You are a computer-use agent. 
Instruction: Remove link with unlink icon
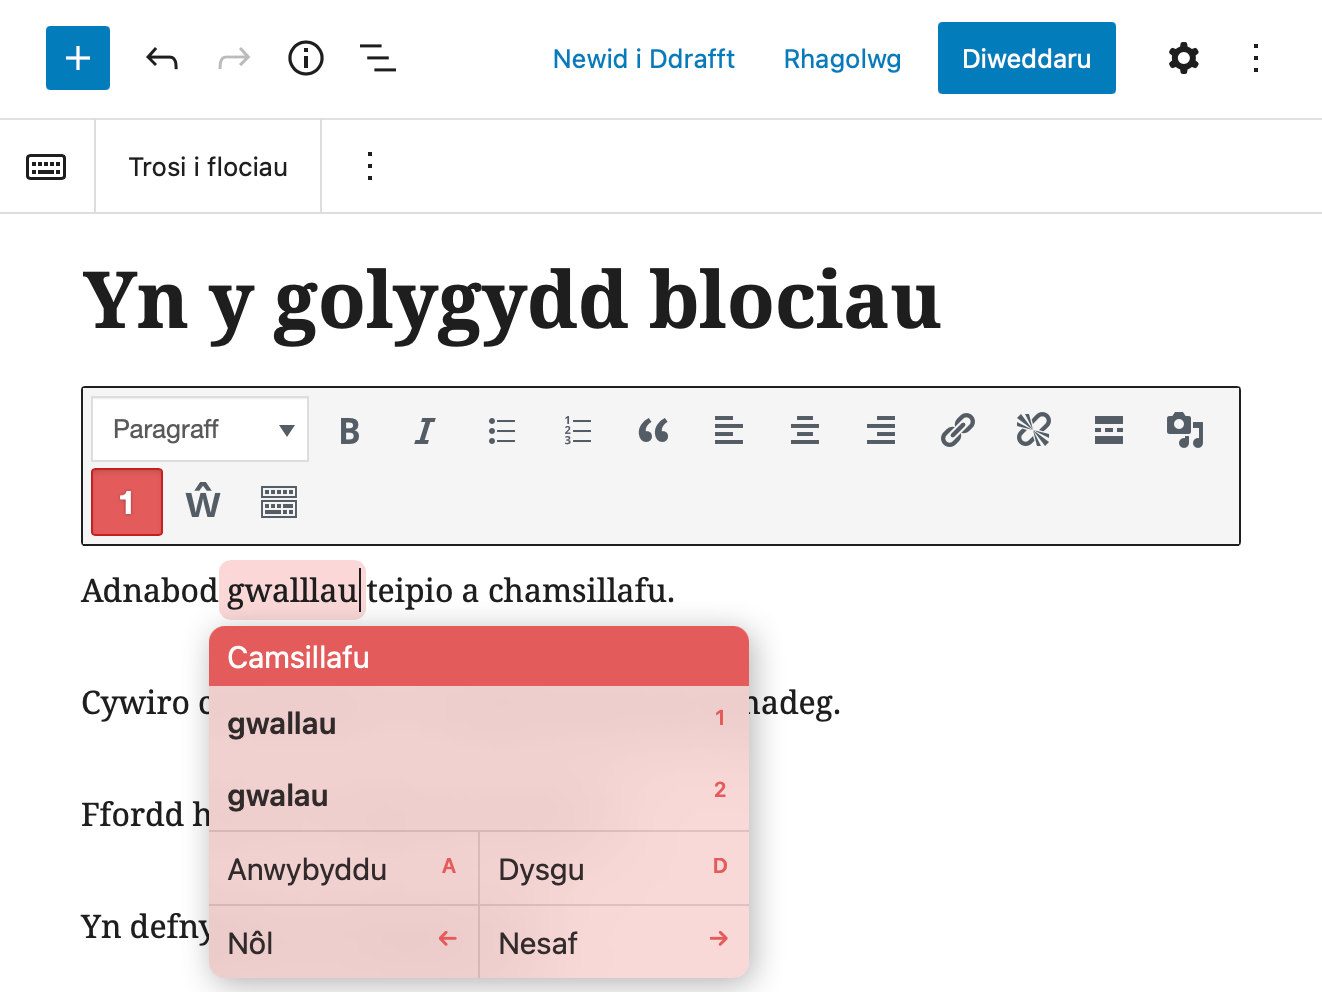1033,431
